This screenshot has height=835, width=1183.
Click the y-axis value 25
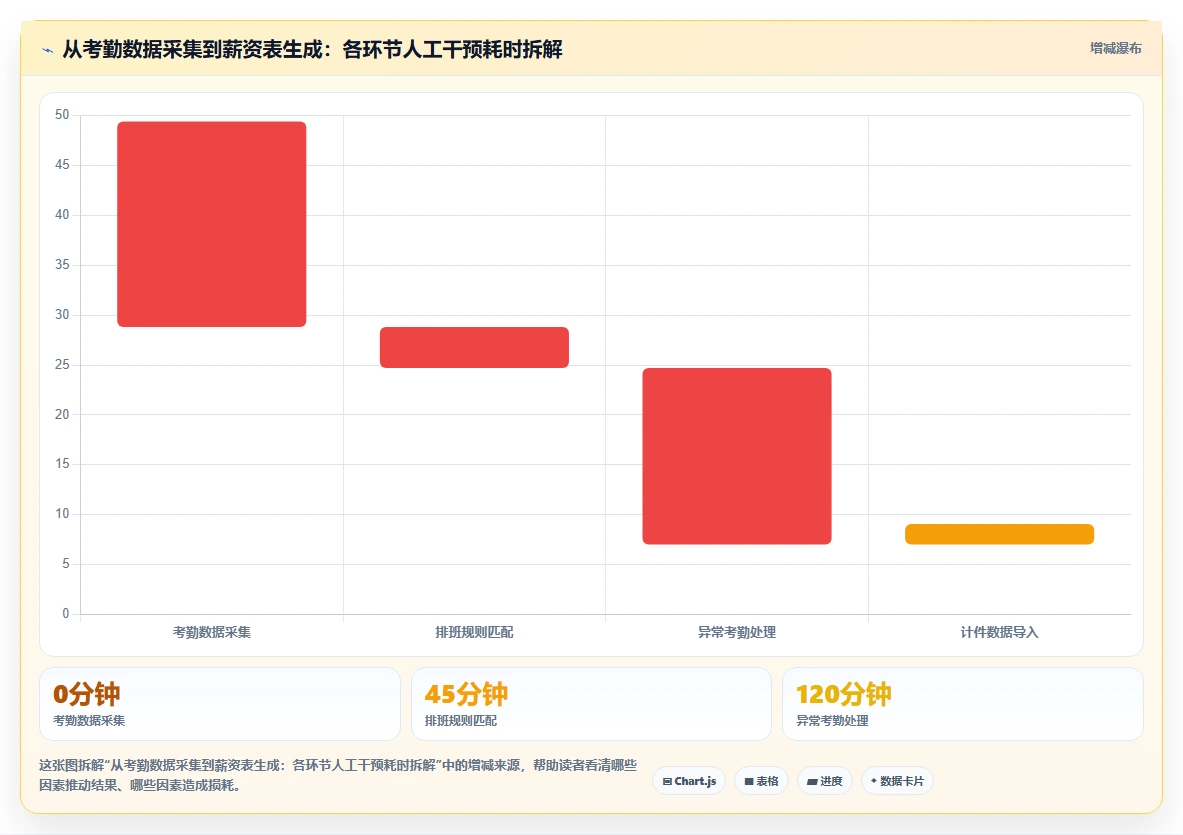click(62, 364)
